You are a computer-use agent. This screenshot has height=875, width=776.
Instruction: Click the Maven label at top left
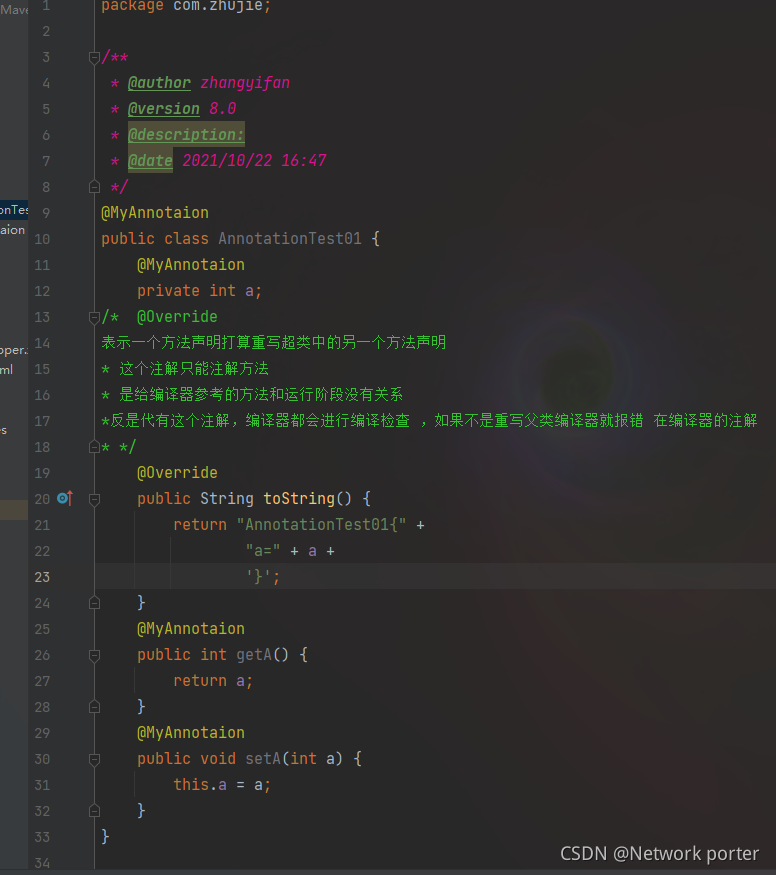pyautogui.click(x=14, y=9)
